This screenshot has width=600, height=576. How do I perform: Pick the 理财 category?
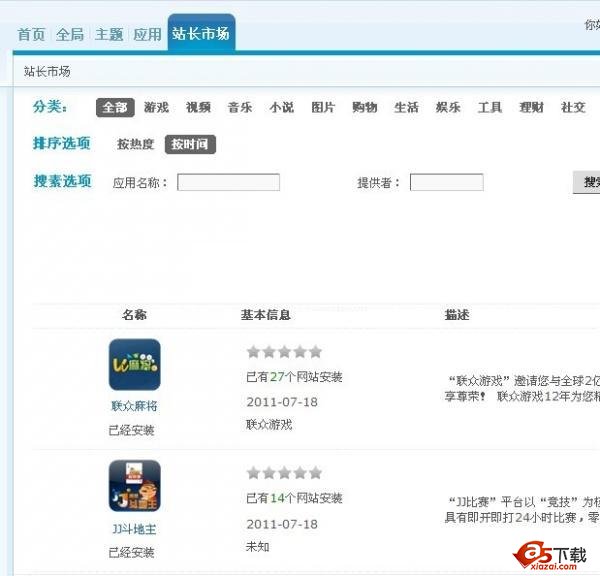pyautogui.click(x=532, y=108)
